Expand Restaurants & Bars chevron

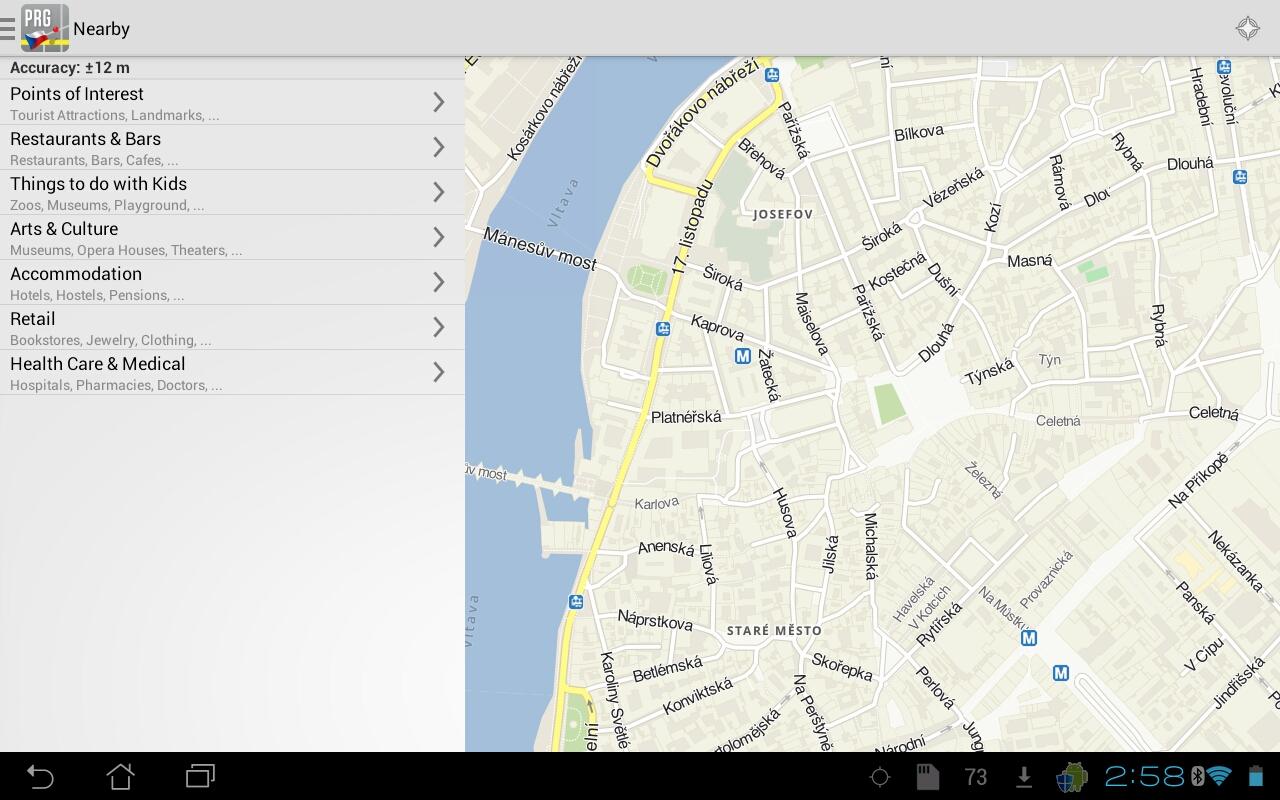[x=438, y=147]
